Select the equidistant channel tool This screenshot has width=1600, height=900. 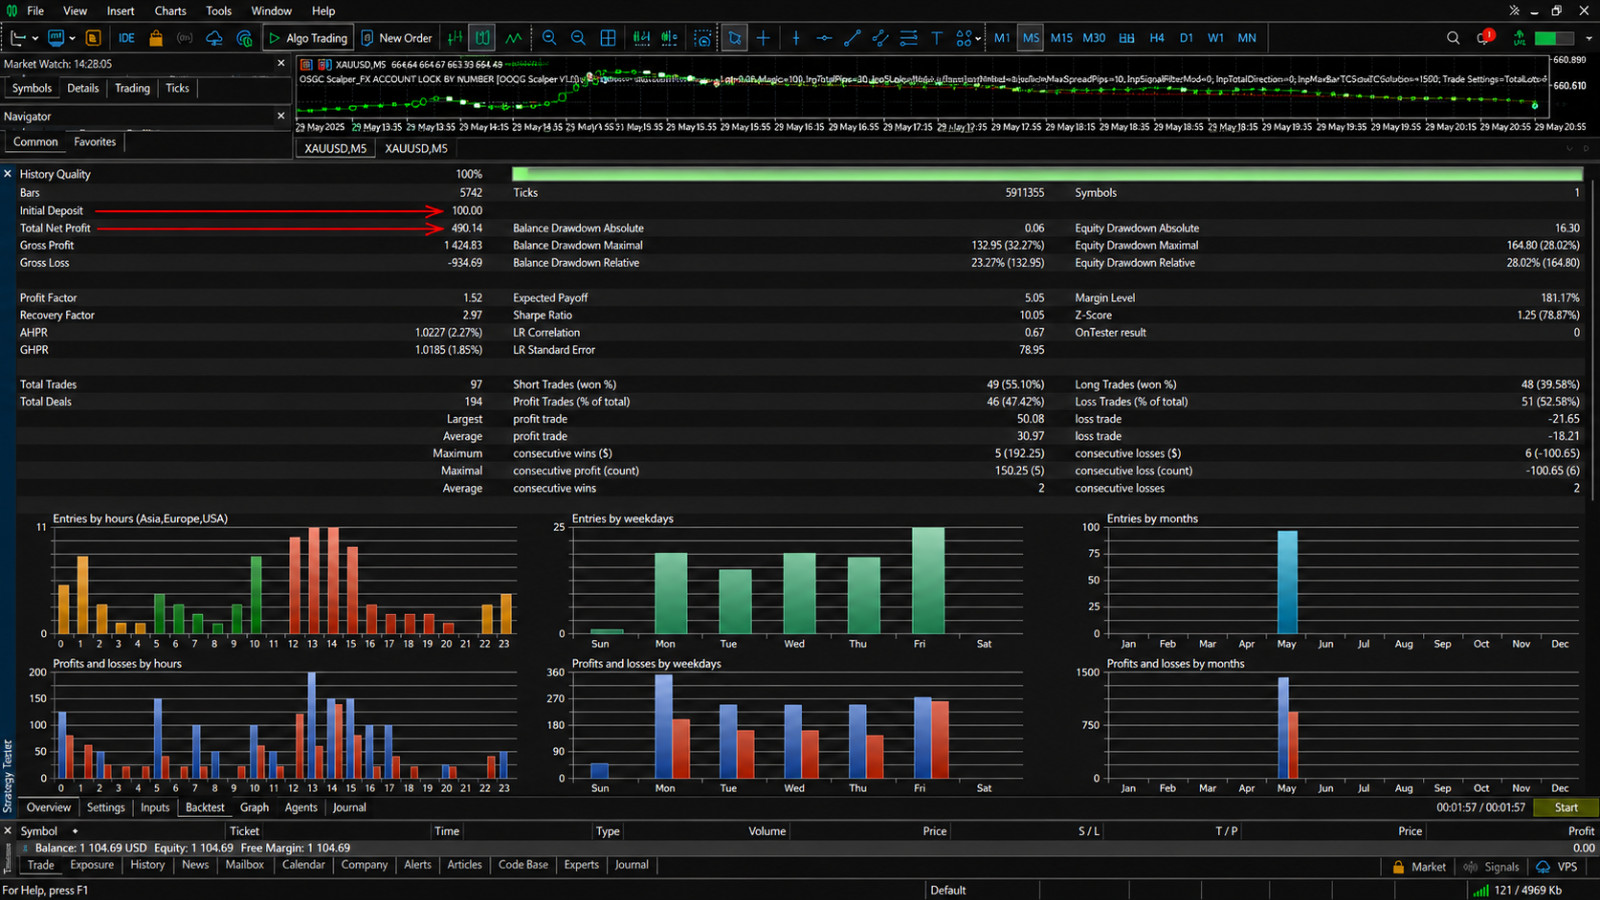point(880,38)
